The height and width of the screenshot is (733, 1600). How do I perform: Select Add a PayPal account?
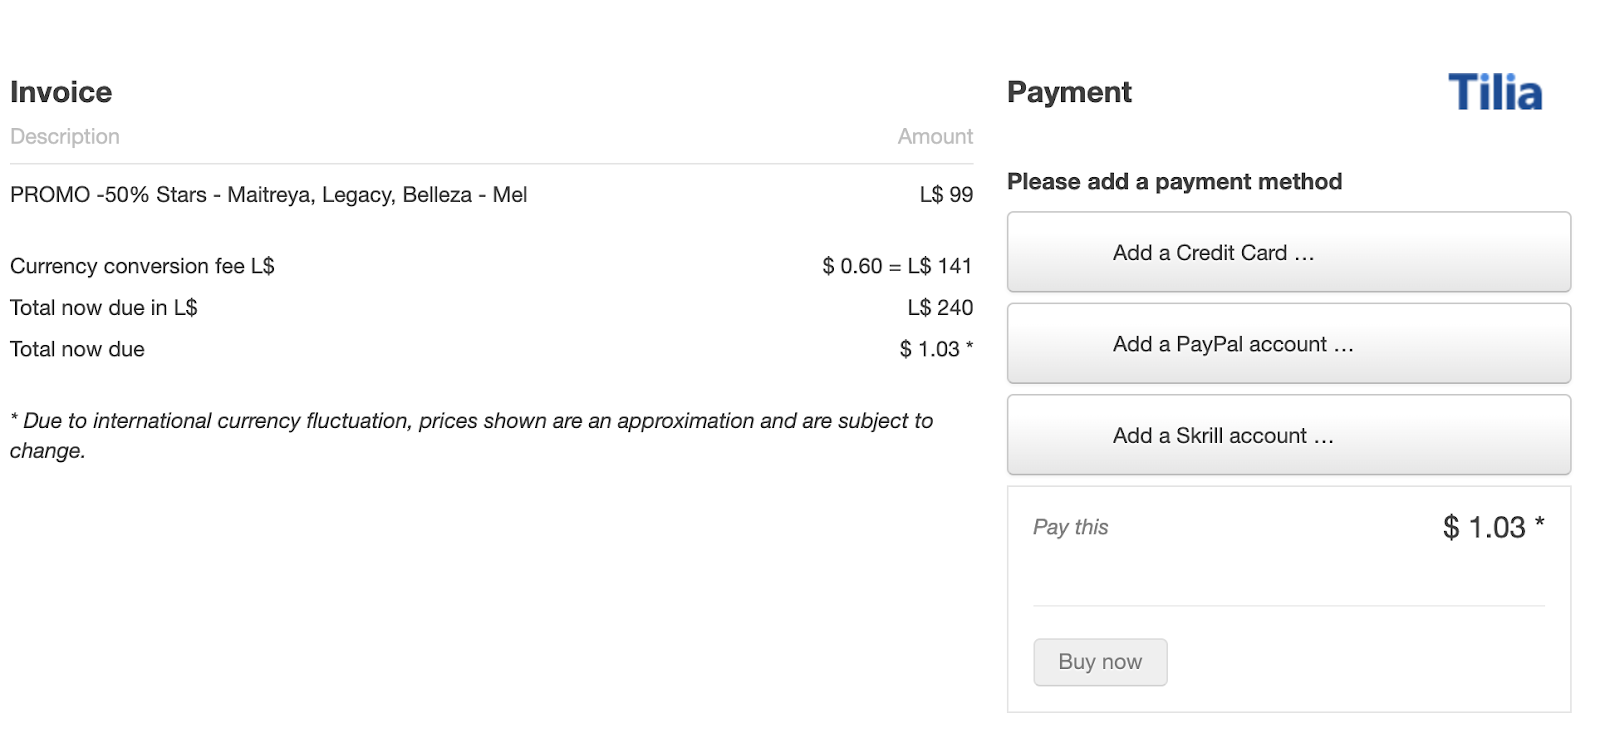coord(1288,344)
